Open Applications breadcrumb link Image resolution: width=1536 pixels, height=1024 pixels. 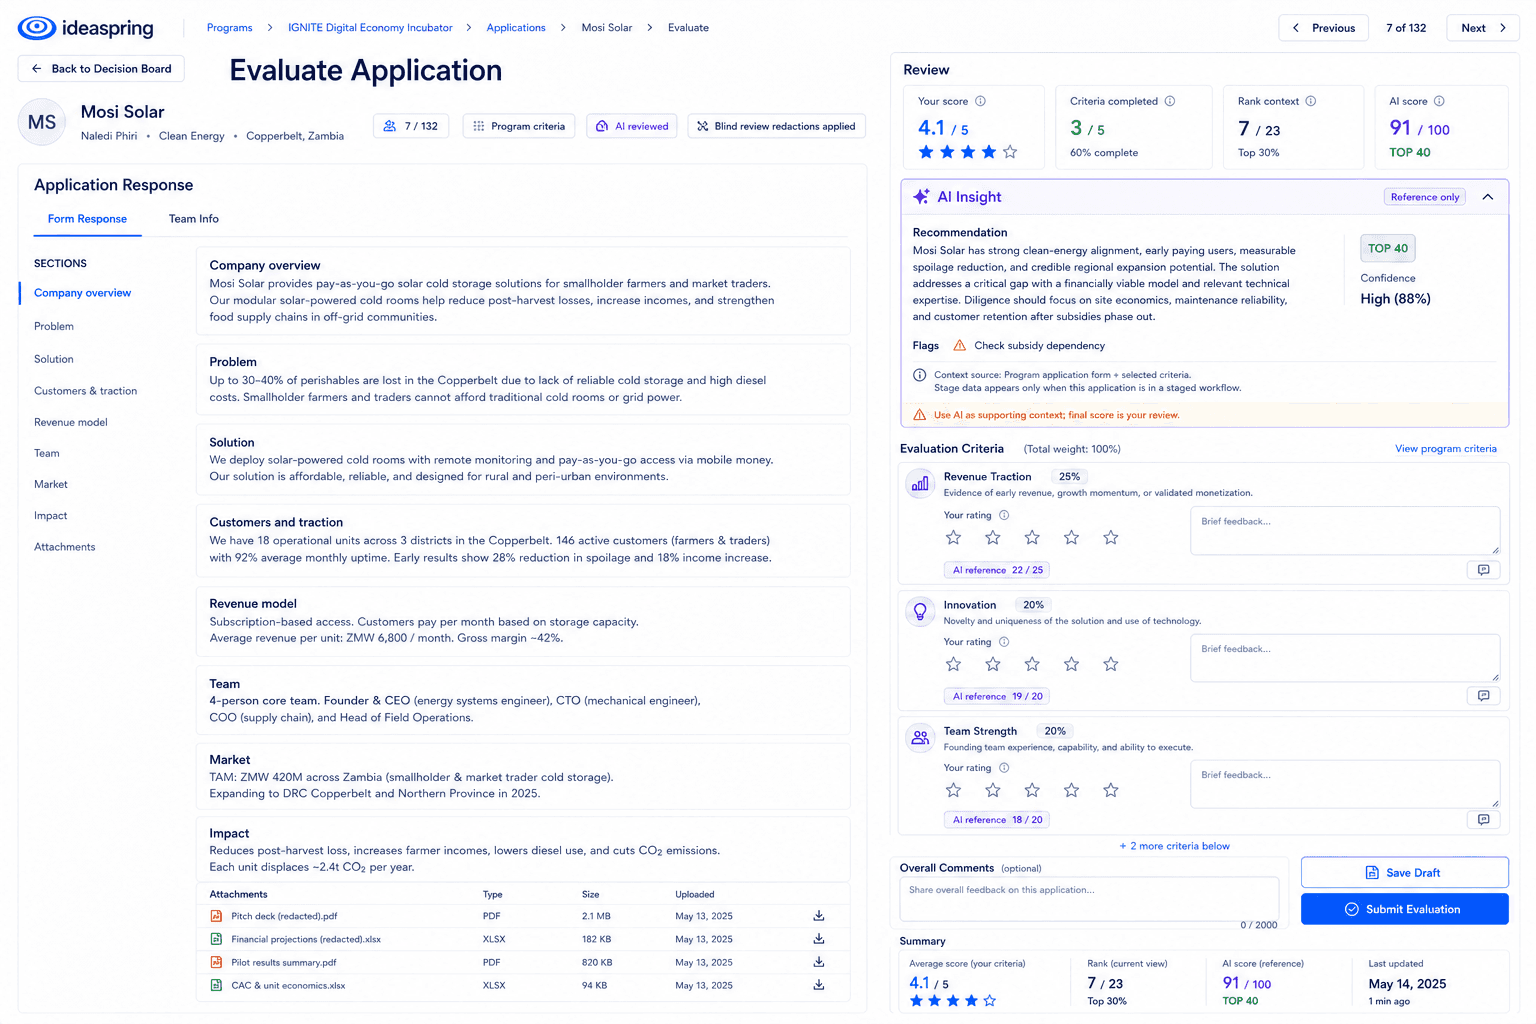(516, 28)
